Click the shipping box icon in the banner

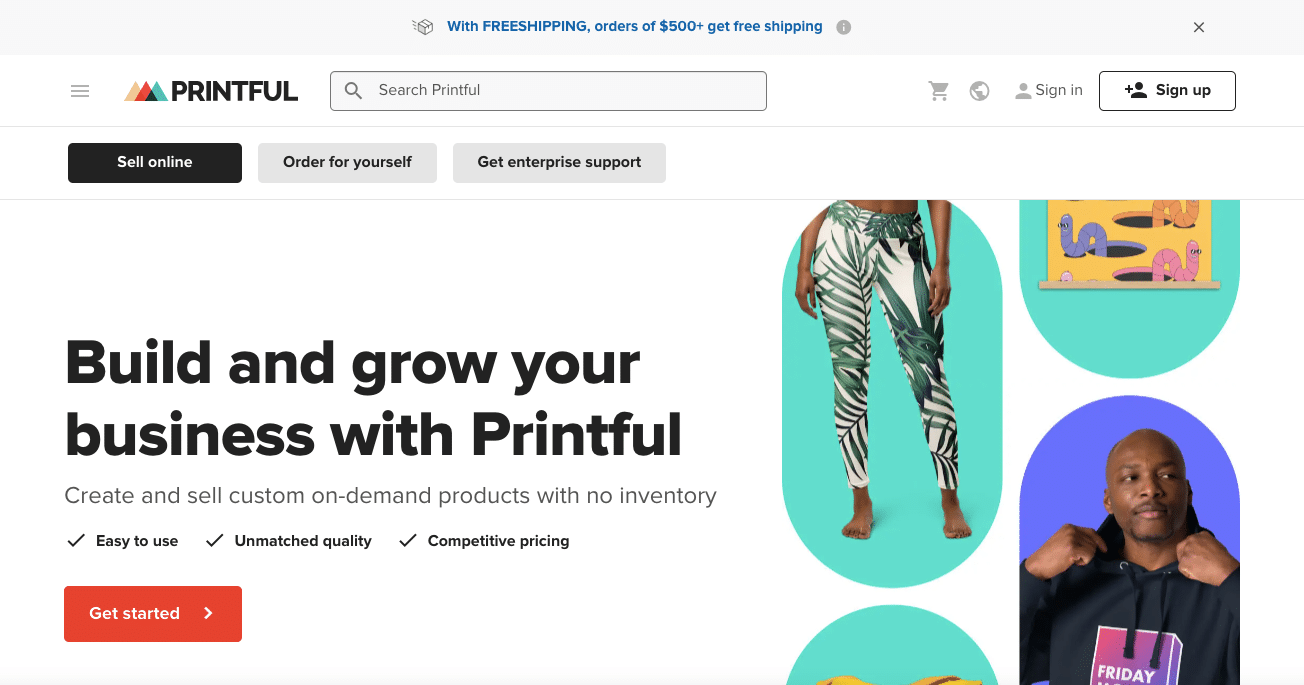pyautogui.click(x=423, y=26)
